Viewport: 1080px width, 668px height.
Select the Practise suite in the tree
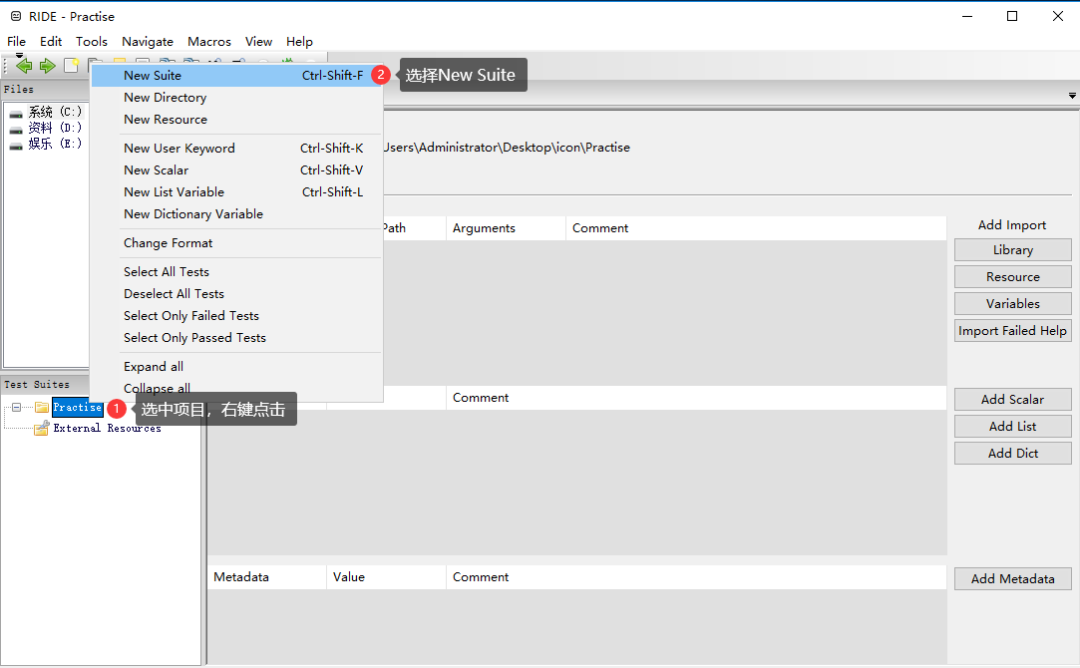point(77,407)
